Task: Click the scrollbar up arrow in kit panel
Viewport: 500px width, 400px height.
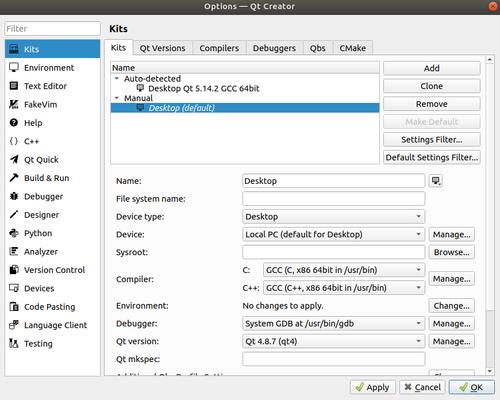Action: pos(489,60)
